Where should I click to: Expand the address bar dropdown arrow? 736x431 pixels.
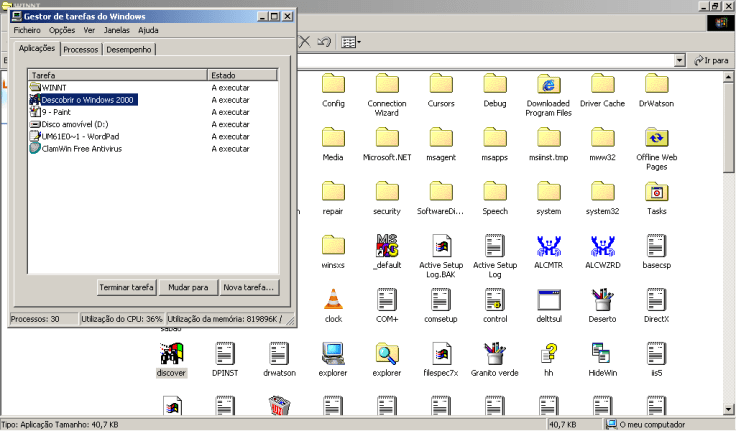click(680, 61)
